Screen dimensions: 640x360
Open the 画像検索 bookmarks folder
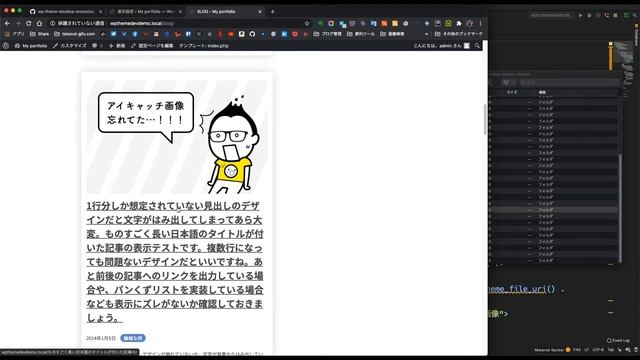[x=392, y=34]
